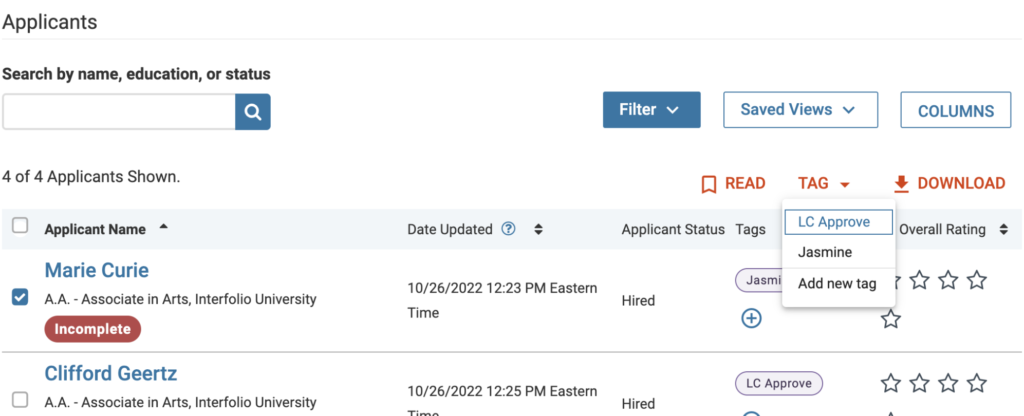Open the Date Updated help question icon
The image size is (1024, 416).
point(509,229)
